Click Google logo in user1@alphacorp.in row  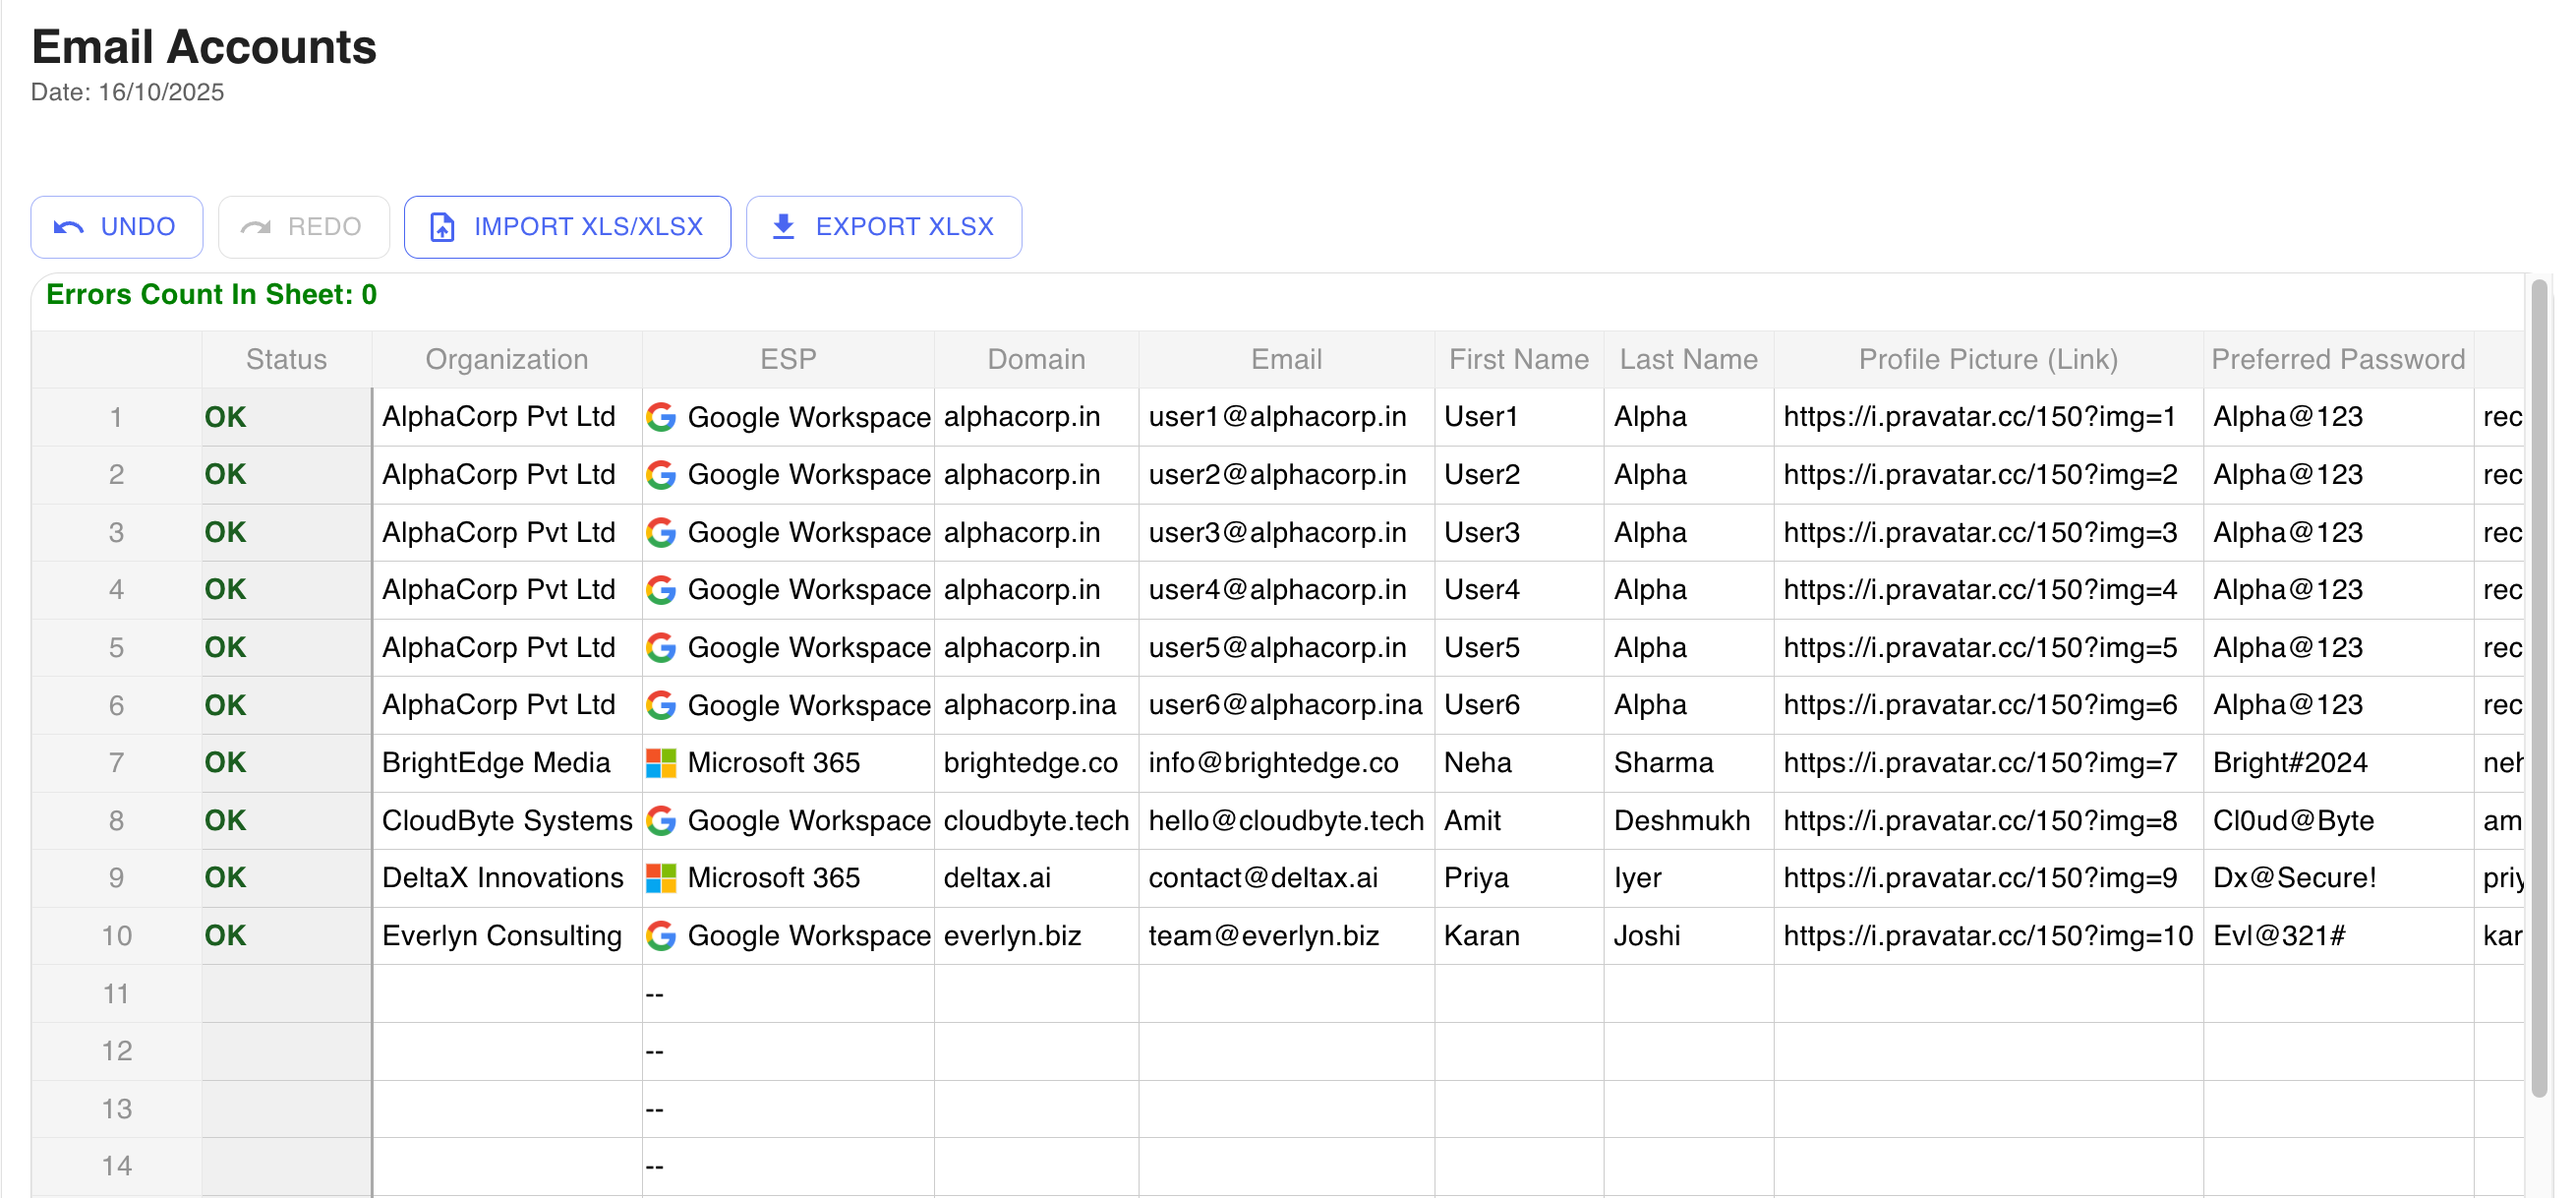(x=661, y=417)
